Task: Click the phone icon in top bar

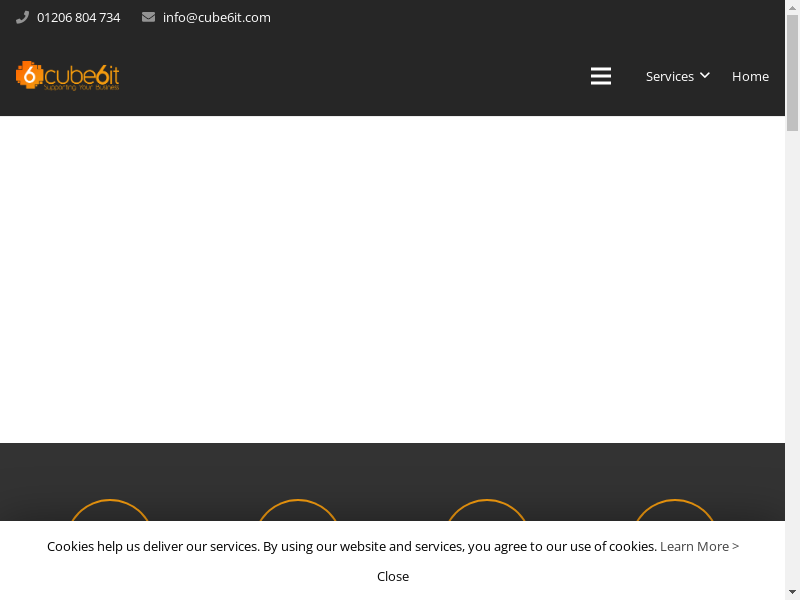Action: tap(22, 17)
